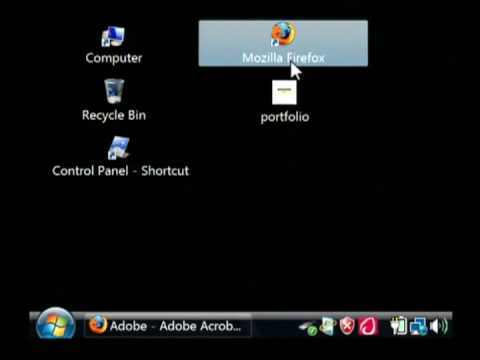Click the Windows Security shield alert icon
Screen dimensions: 480x360
tap(347, 325)
